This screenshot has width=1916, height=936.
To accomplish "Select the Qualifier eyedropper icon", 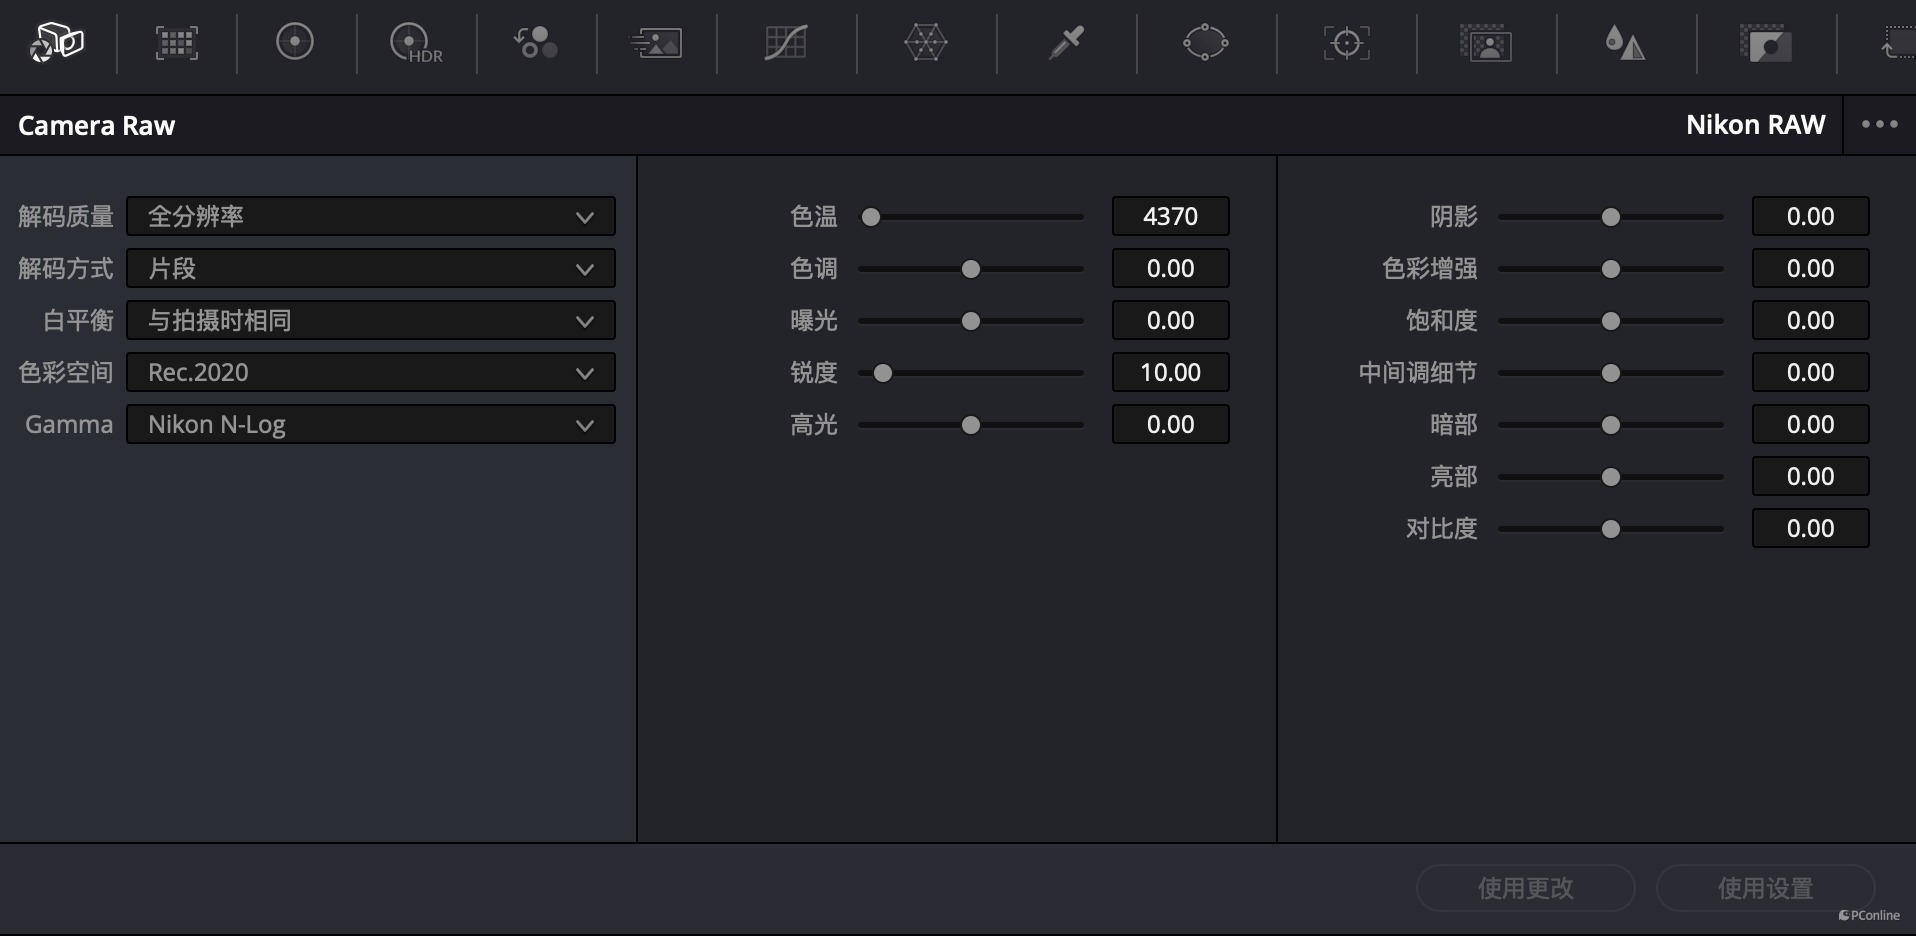I will 1066,42.
